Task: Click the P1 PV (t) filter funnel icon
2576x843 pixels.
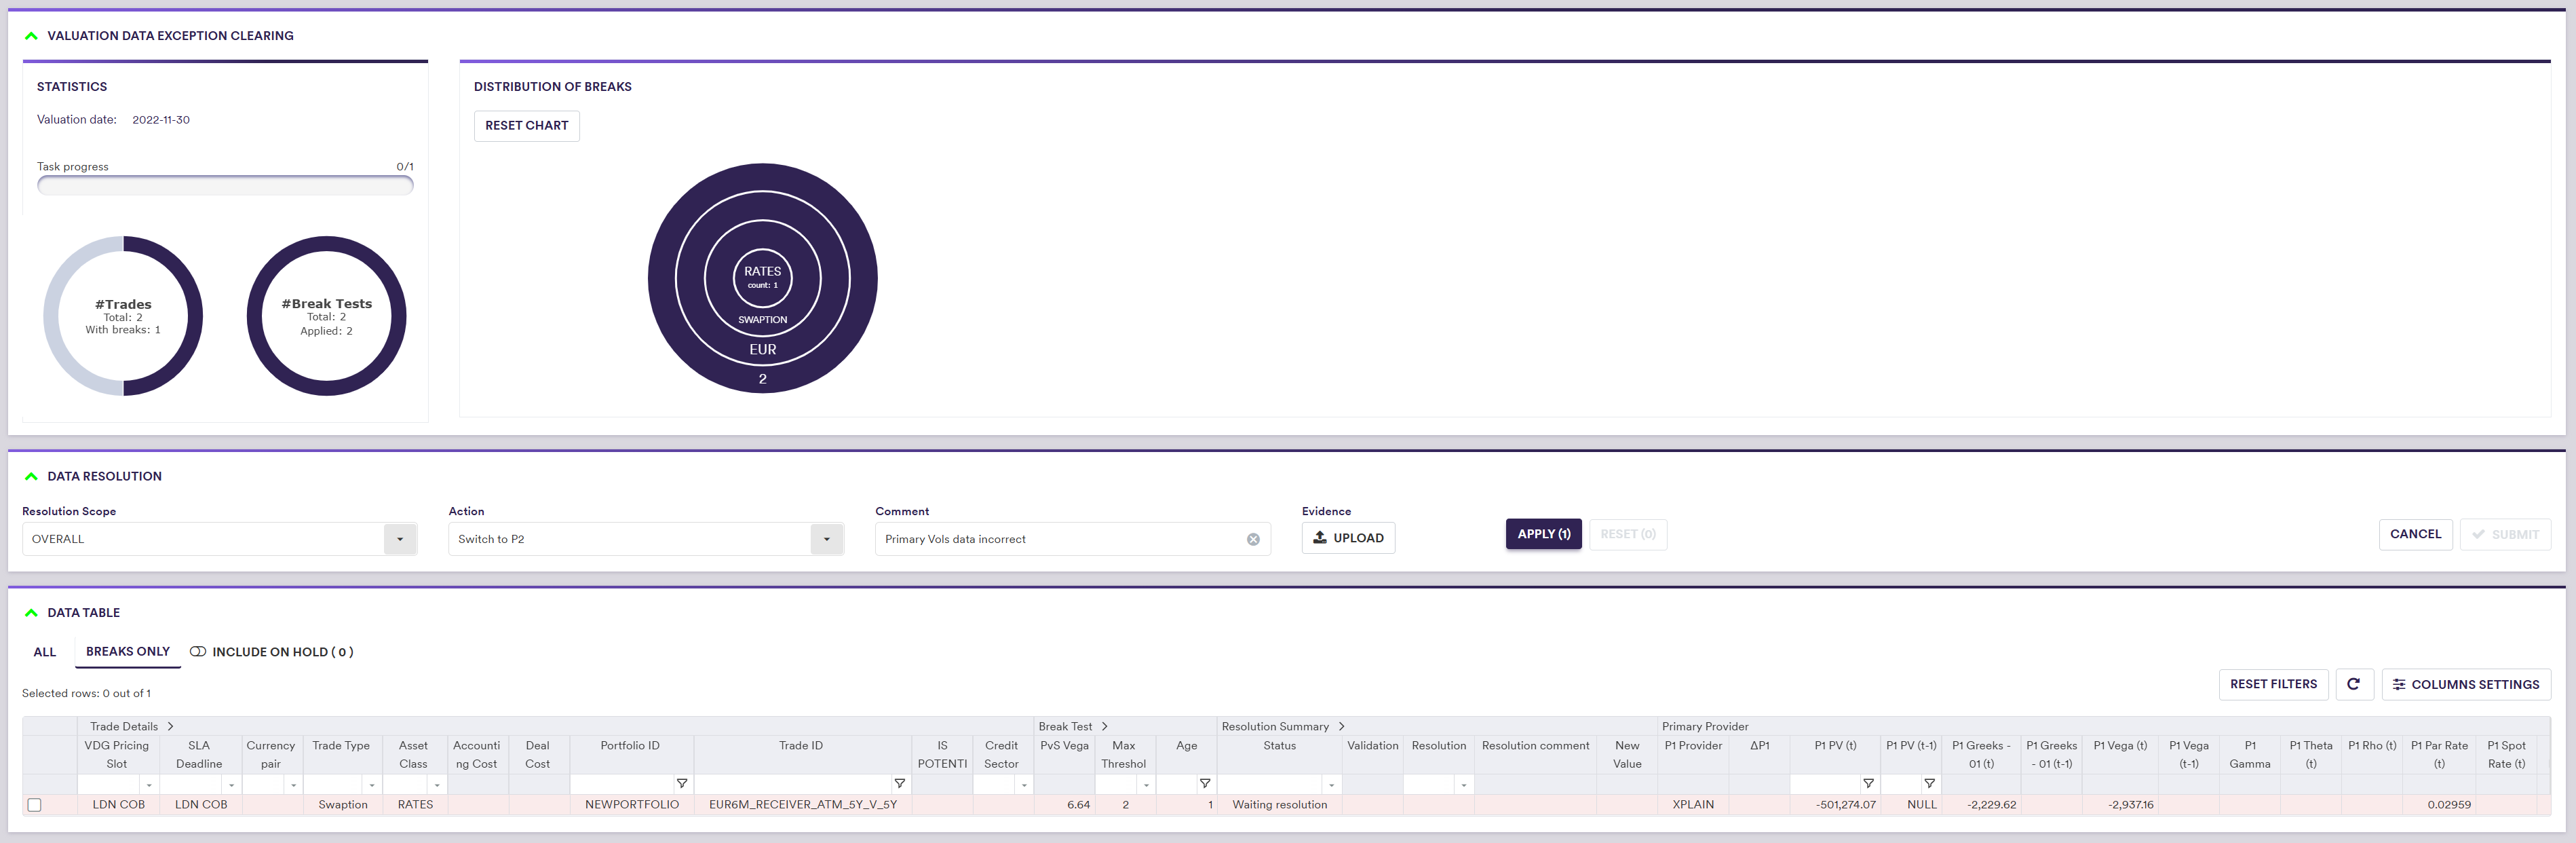Action: click(x=1868, y=784)
